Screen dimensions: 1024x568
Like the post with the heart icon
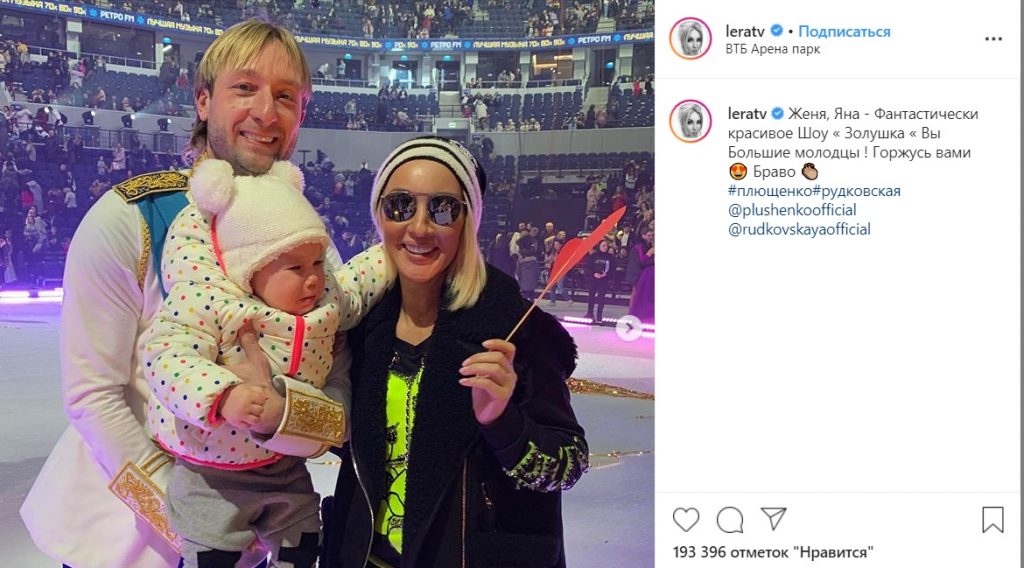coord(686,520)
